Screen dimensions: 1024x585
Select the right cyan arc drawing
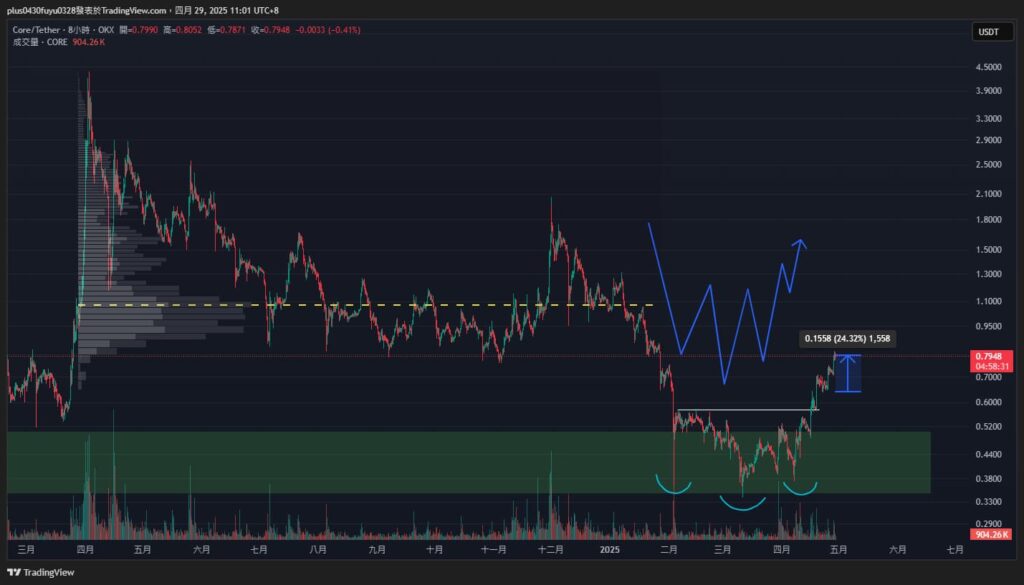800,489
